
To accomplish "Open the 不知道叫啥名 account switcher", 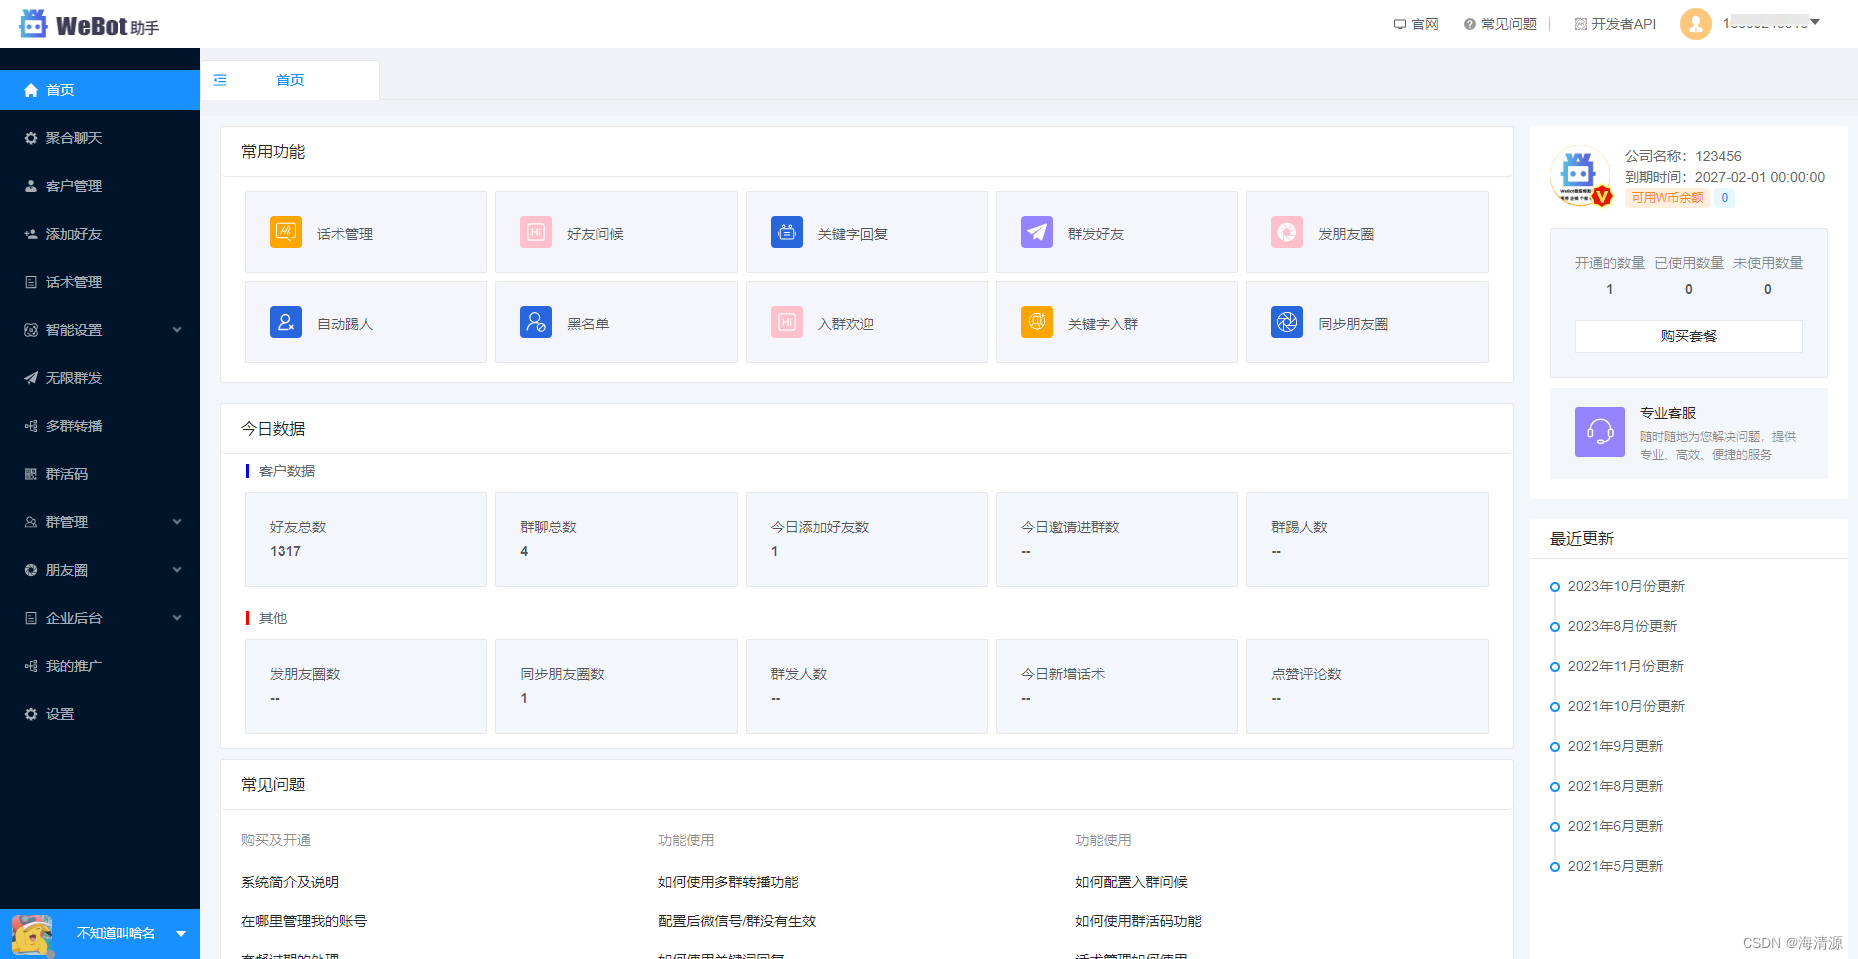I will coord(100,933).
